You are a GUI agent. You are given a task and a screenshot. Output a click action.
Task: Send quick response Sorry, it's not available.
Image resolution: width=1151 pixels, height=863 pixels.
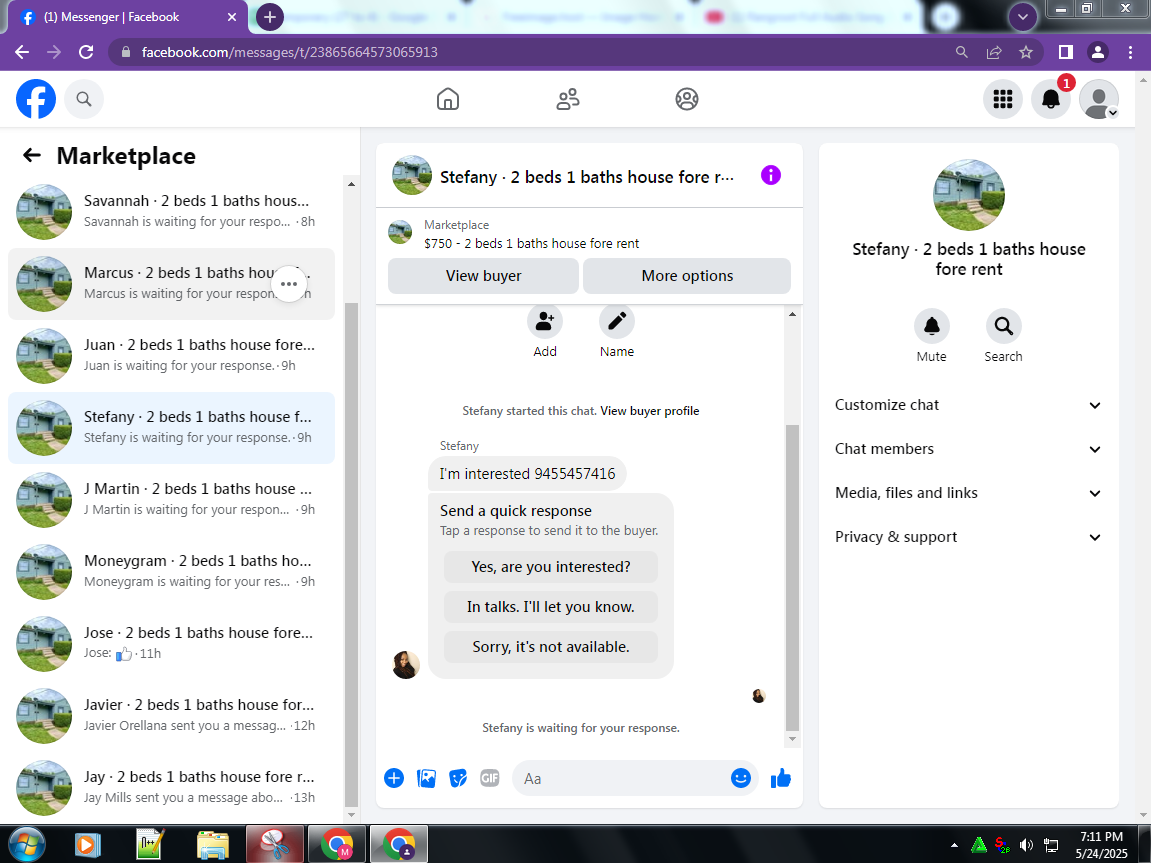click(551, 647)
